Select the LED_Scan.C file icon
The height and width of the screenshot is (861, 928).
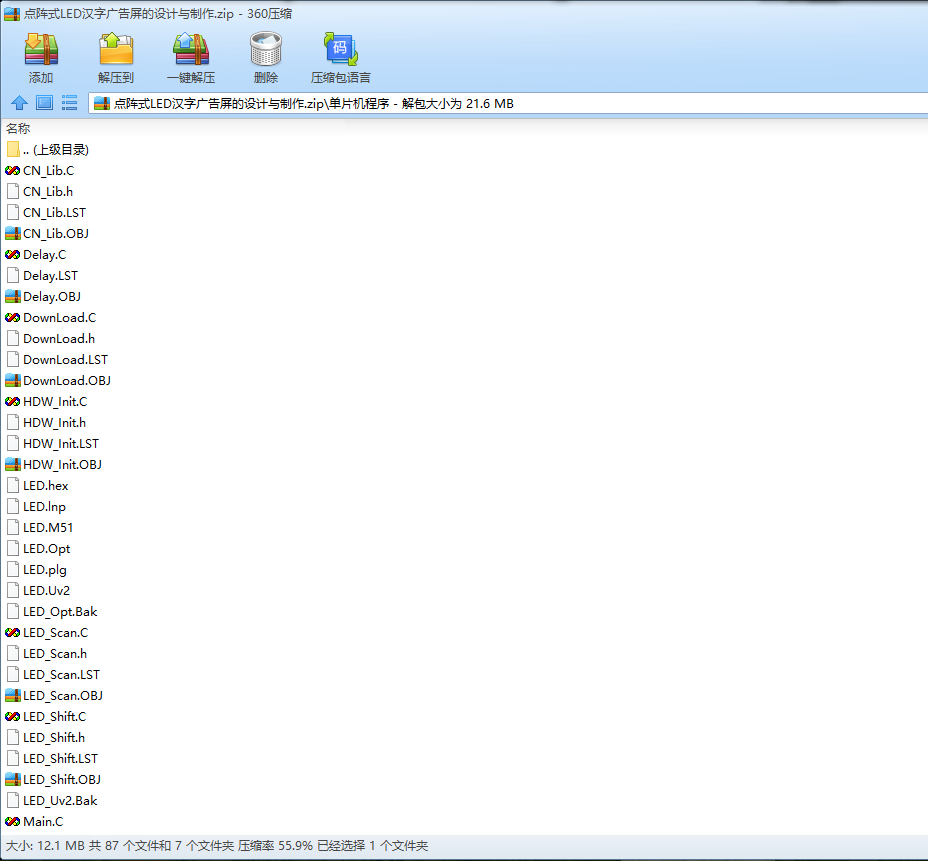click(x=12, y=633)
